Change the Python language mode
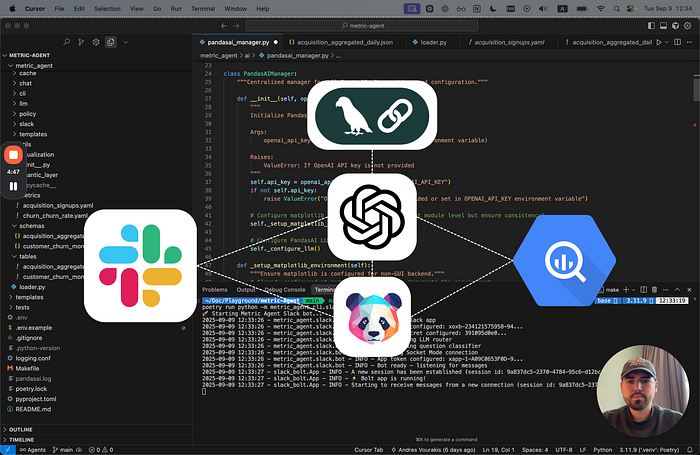Image resolution: width=700 pixels, height=455 pixels. click(603, 450)
